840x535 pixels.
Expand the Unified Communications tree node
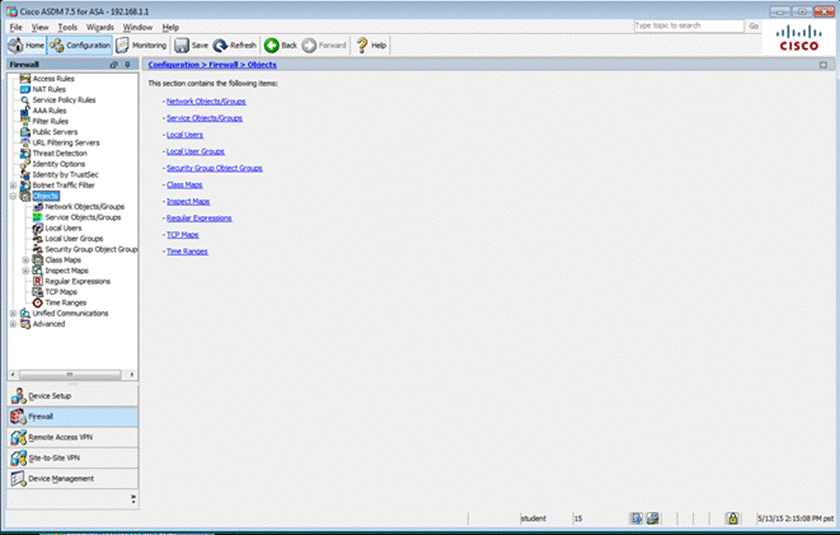12,313
